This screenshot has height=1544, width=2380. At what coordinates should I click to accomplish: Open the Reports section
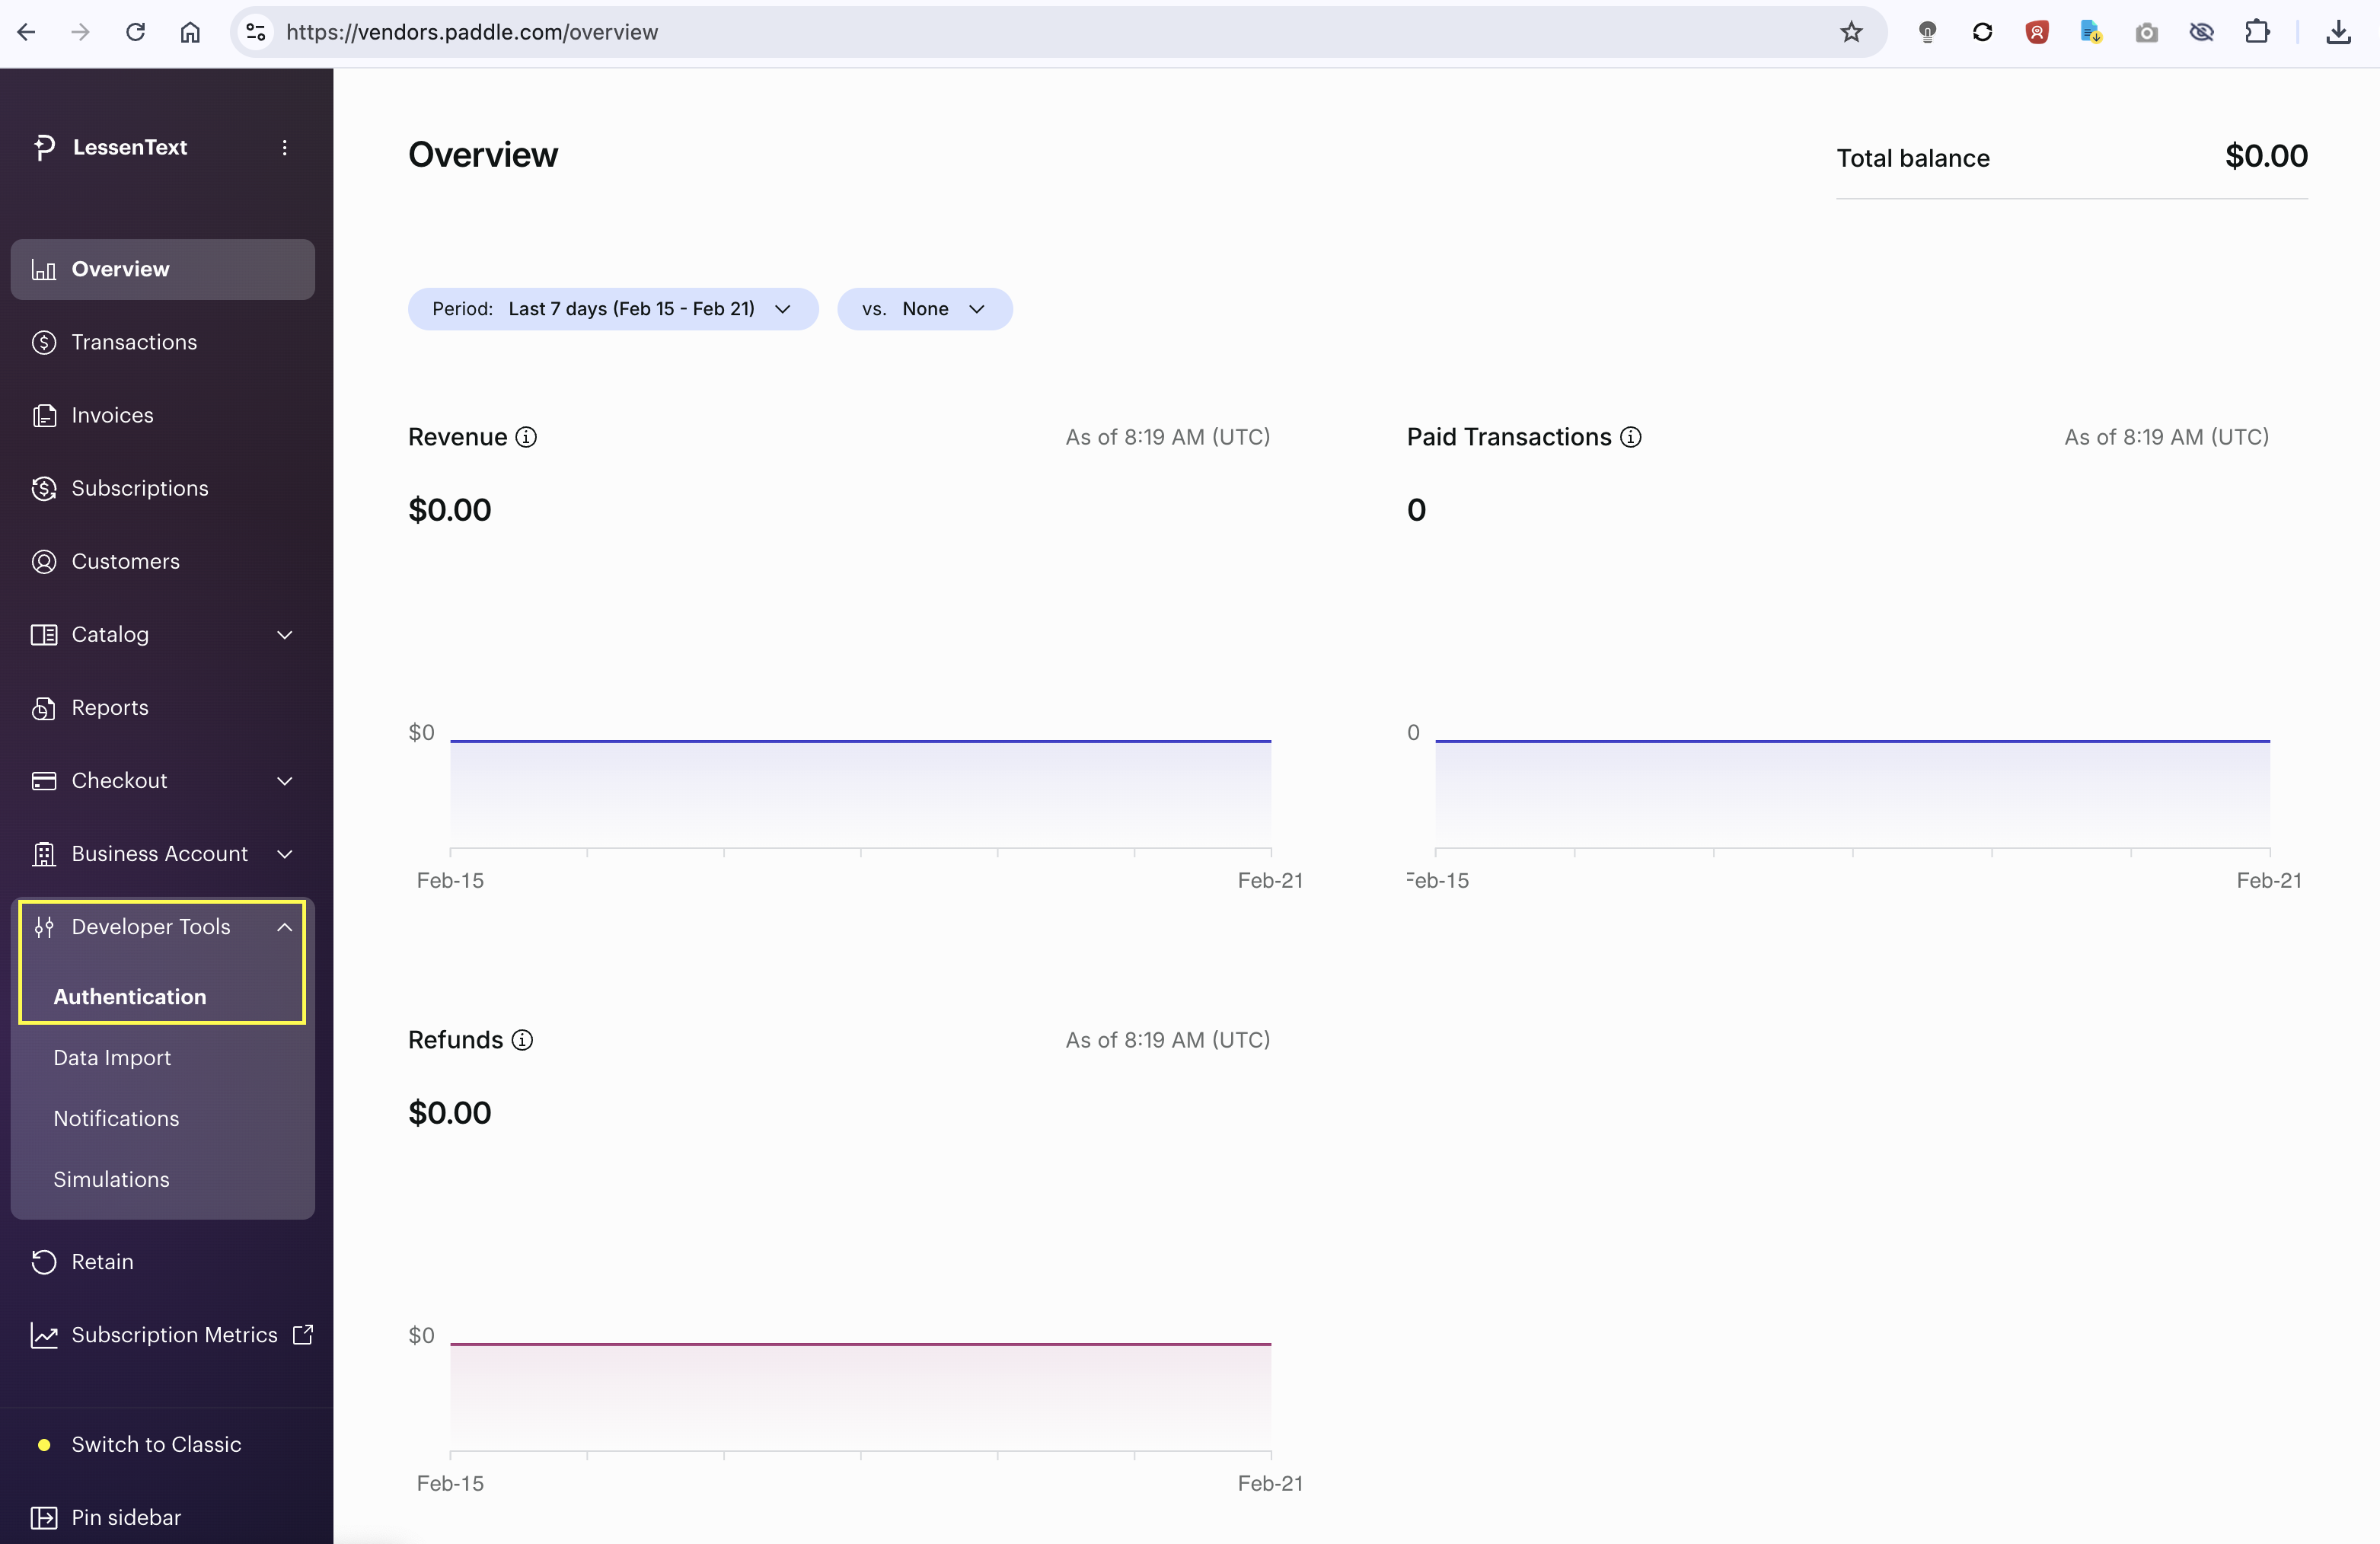tap(110, 707)
